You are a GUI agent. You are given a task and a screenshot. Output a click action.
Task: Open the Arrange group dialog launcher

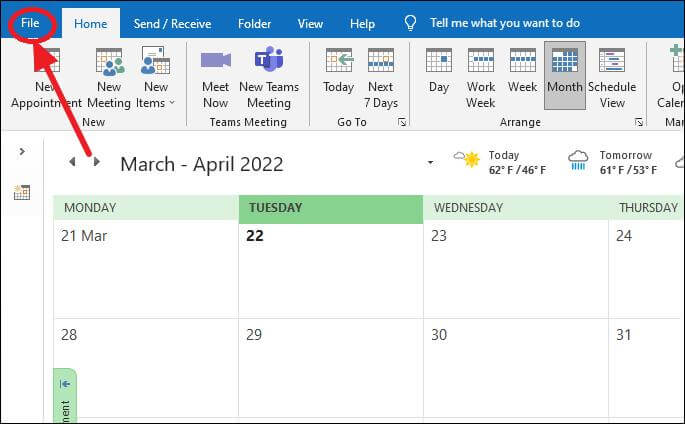[639, 122]
